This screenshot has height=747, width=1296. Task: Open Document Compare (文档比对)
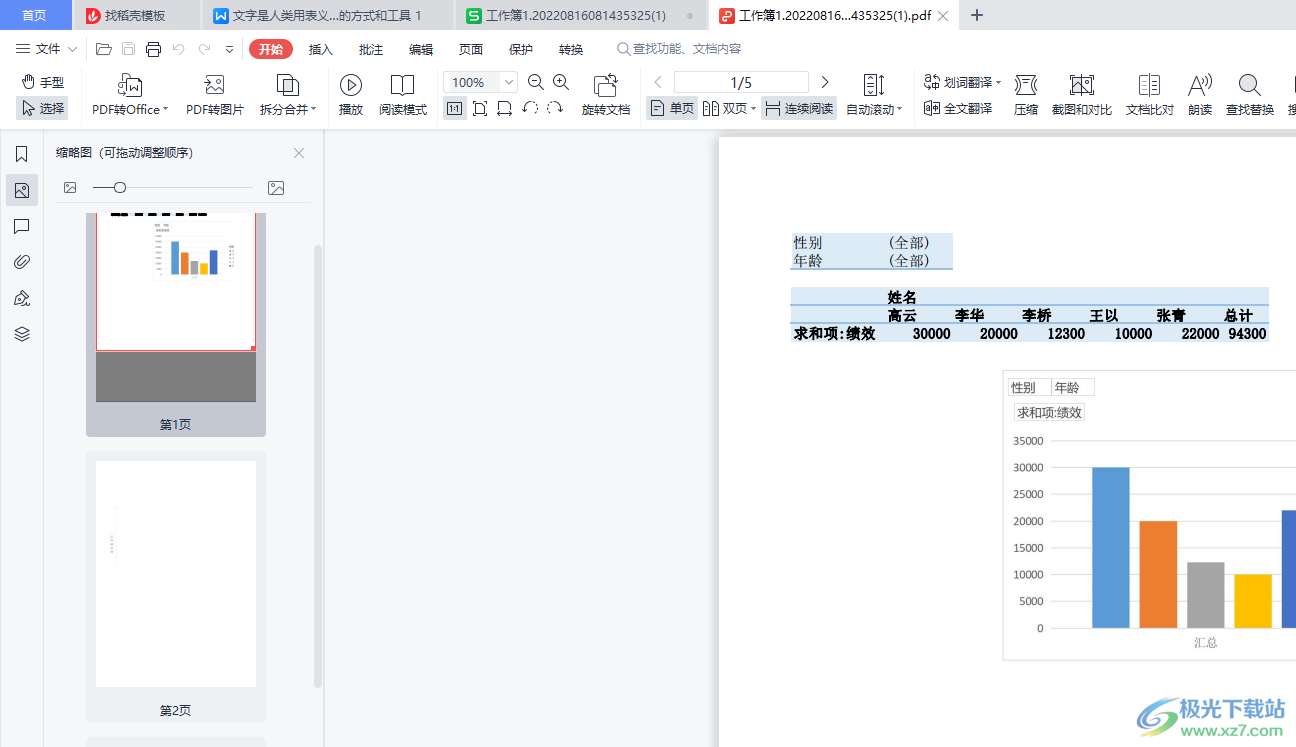coord(1150,95)
